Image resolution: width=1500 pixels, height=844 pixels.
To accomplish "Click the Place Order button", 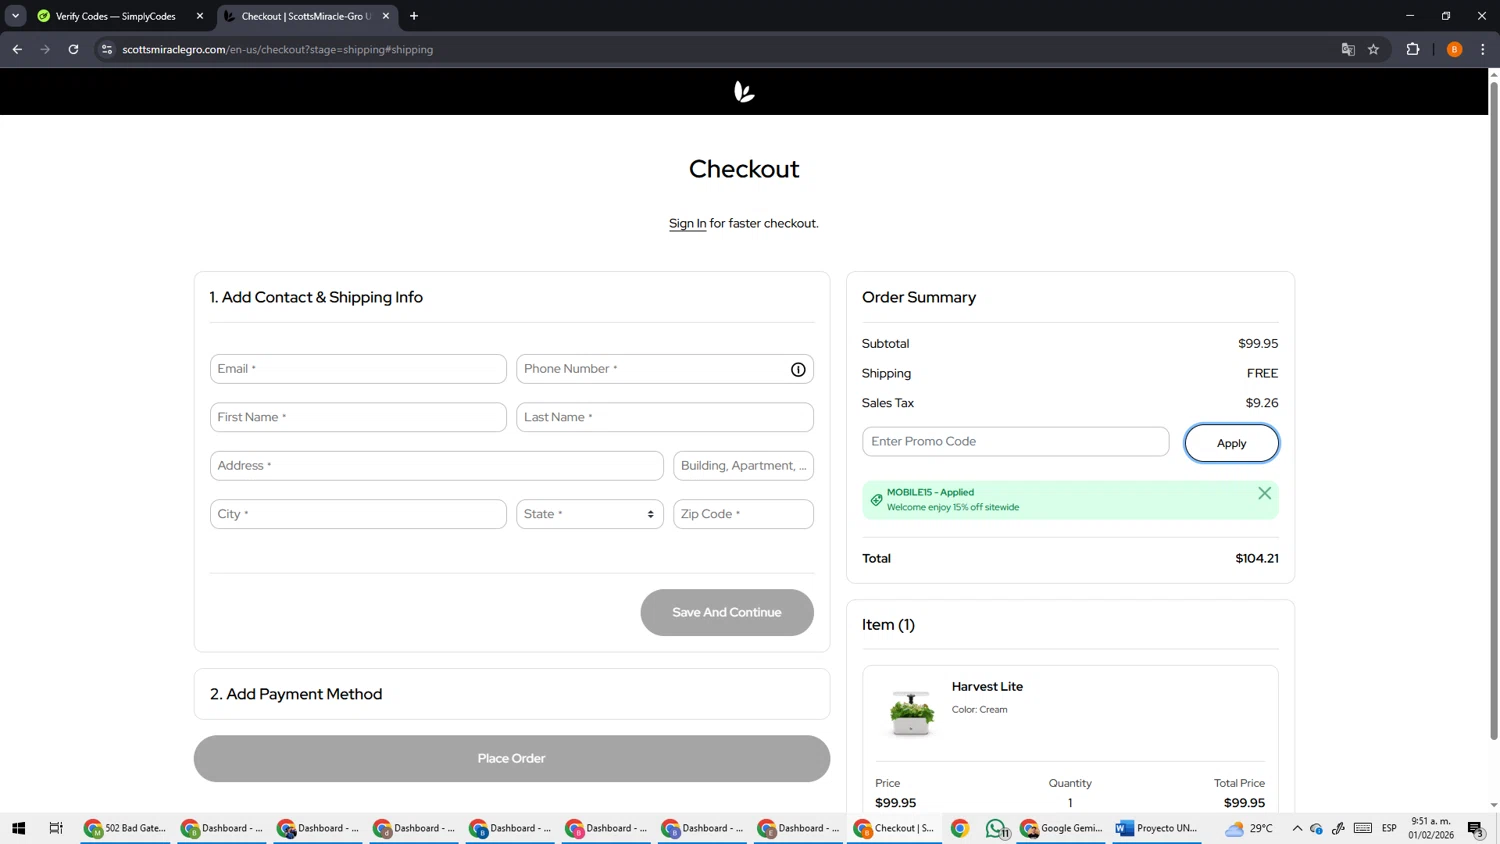I will [512, 758].
